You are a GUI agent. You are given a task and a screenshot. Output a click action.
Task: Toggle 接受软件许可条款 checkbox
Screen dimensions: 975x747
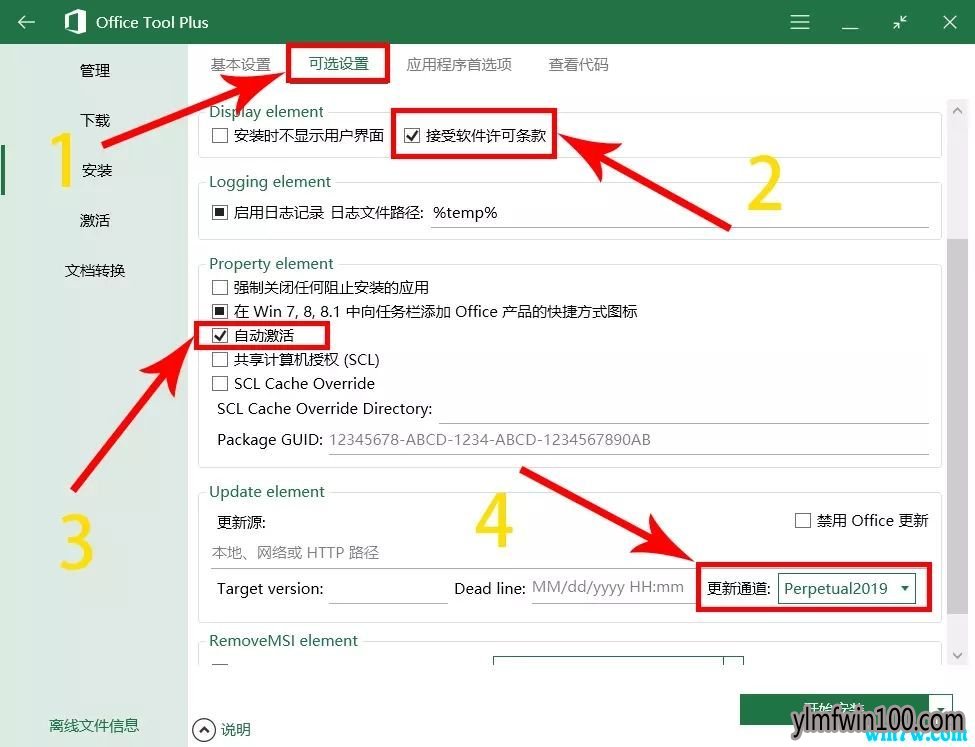[412, 135]
